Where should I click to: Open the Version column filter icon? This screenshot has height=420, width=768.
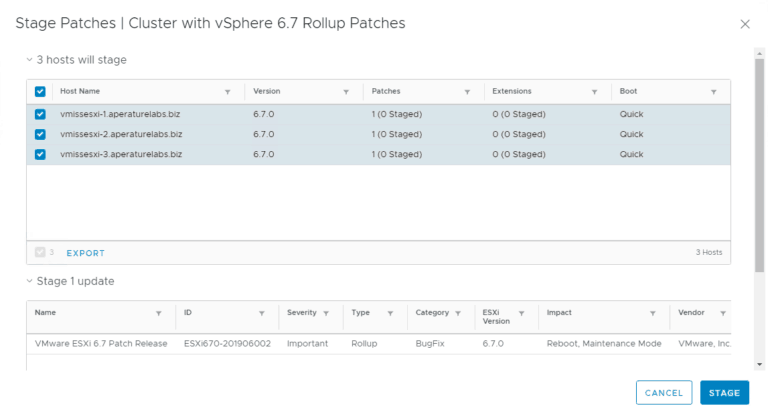pos(346,92)
